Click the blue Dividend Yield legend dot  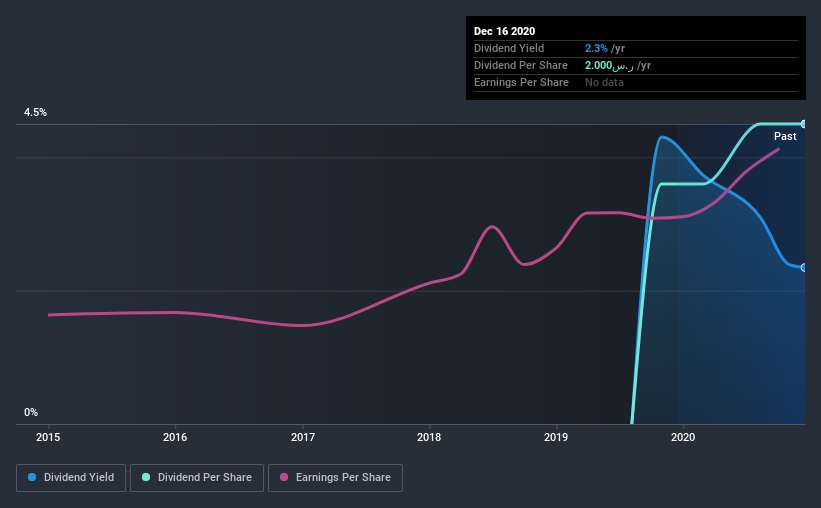pyautogui.click(x=32, y=477)
